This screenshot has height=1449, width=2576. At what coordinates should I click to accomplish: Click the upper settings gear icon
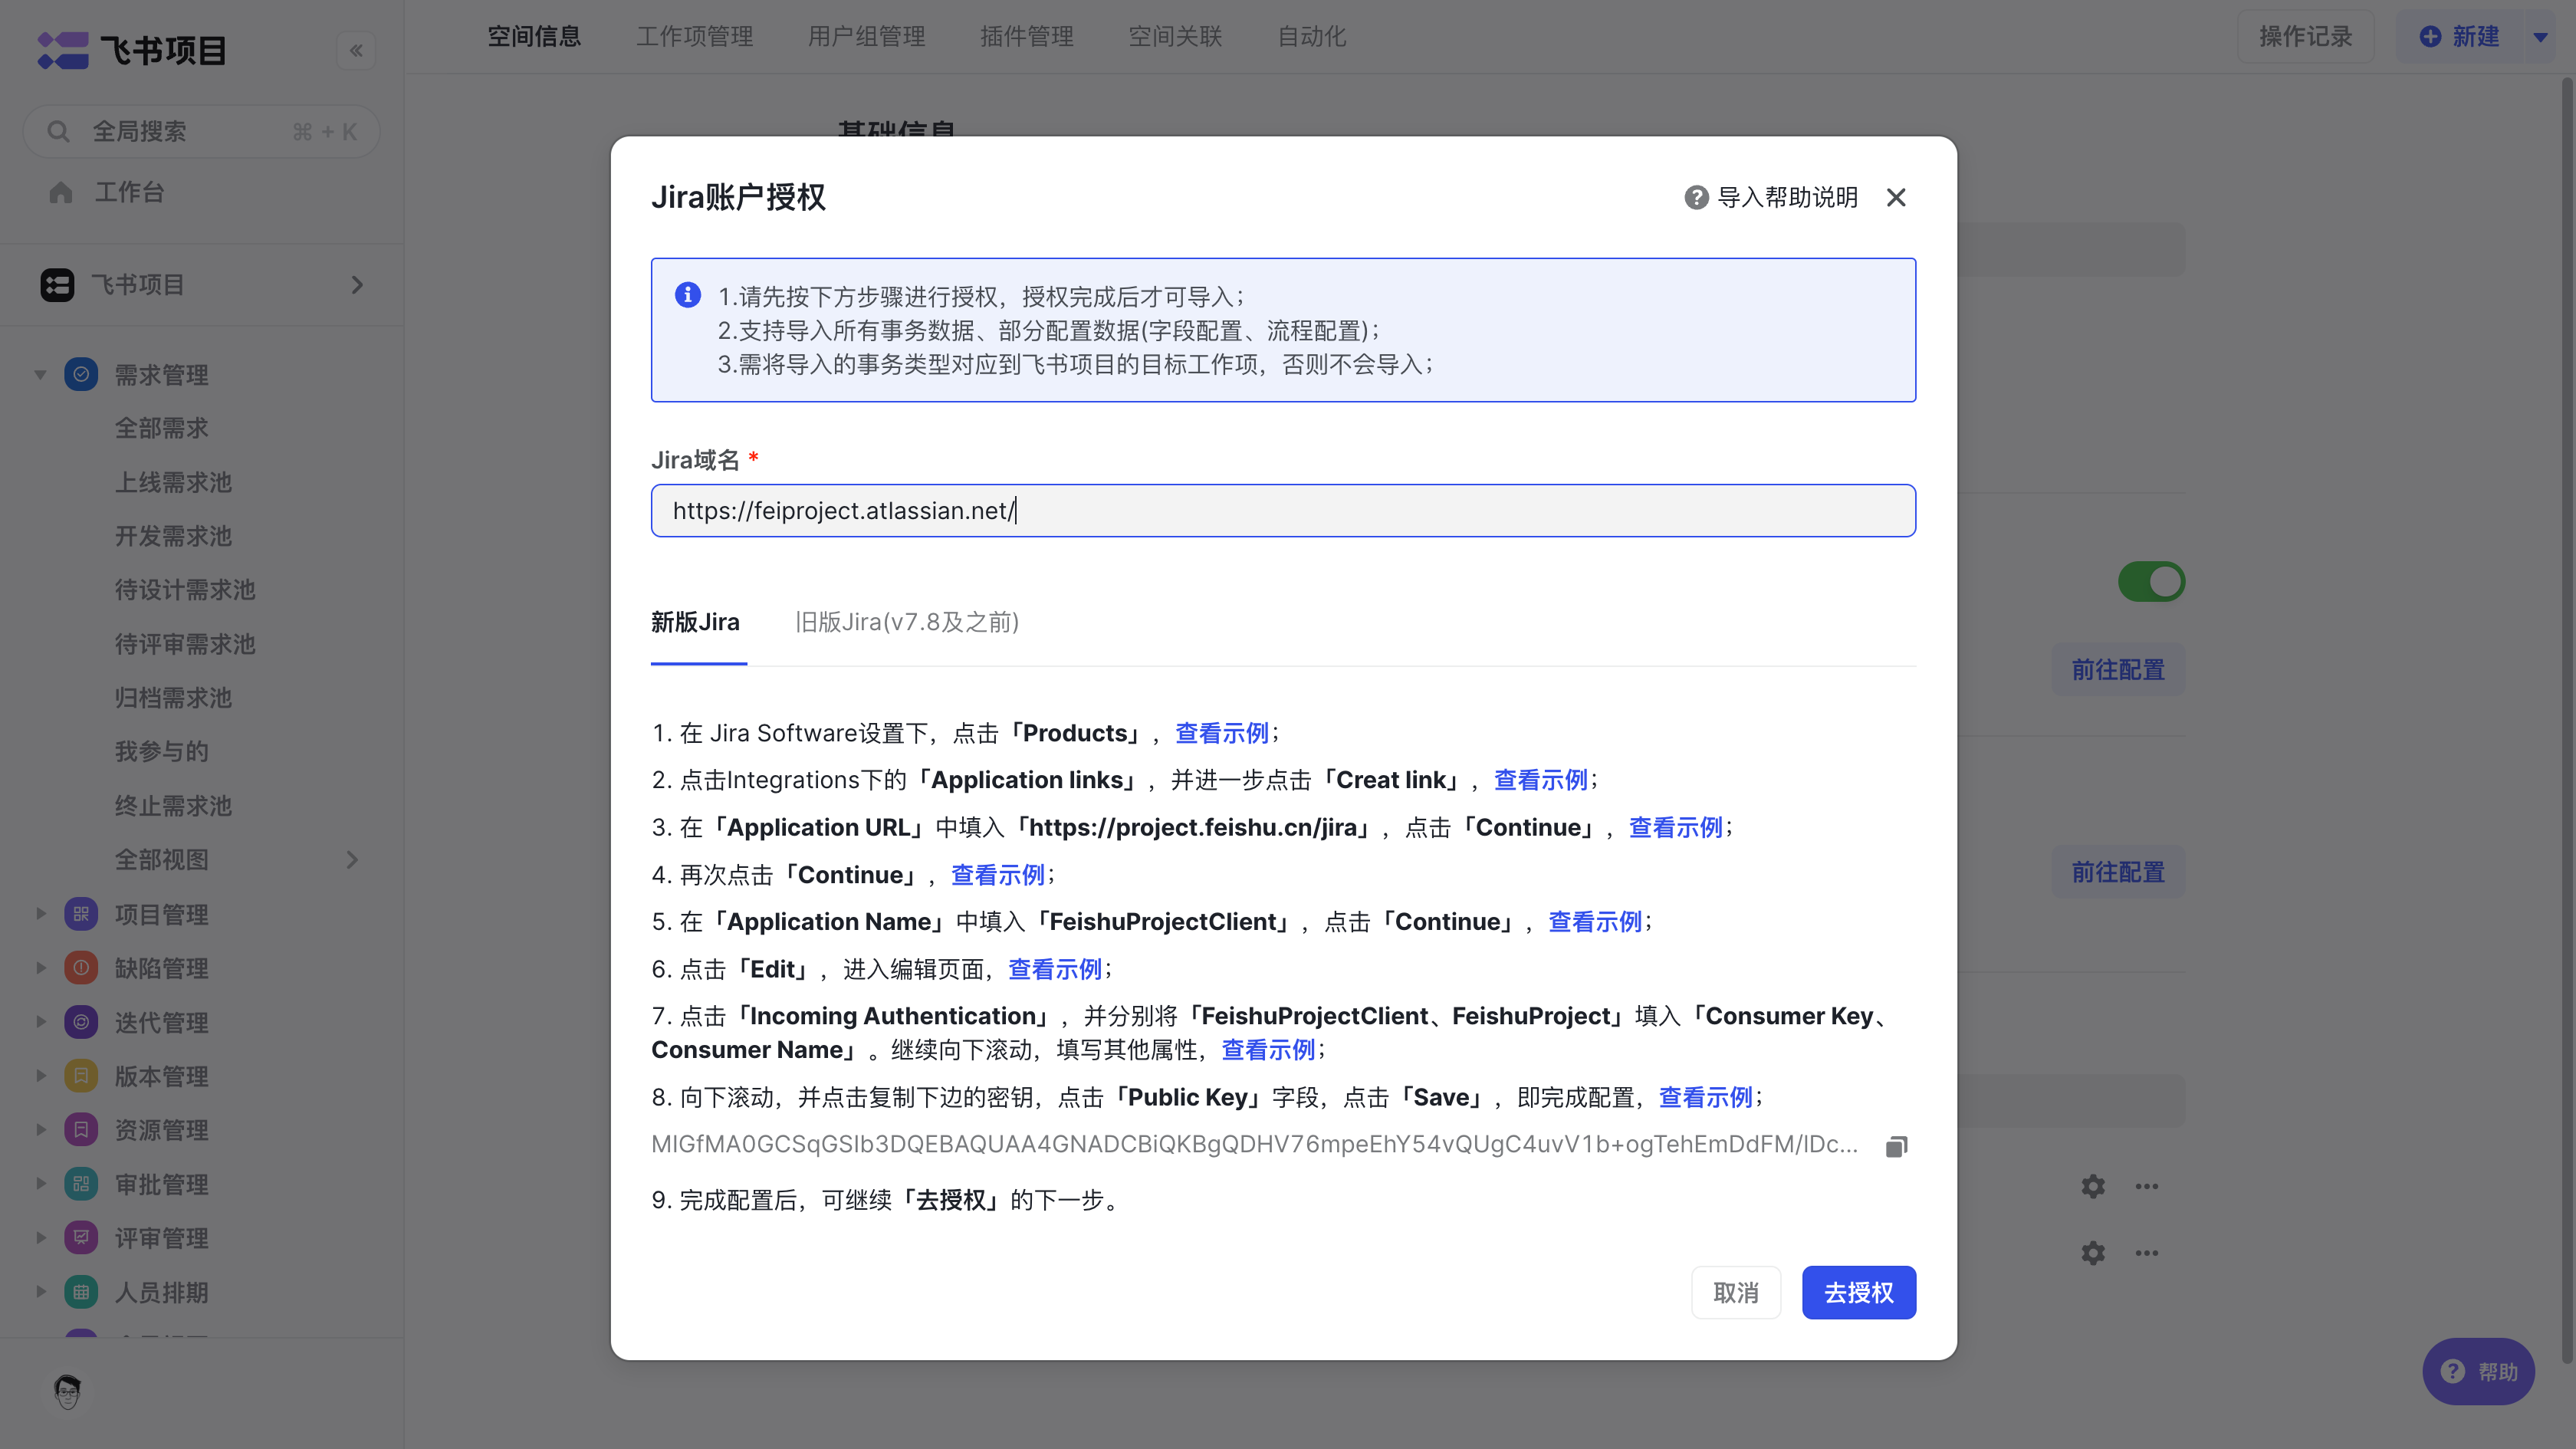coord(2093,1186)
